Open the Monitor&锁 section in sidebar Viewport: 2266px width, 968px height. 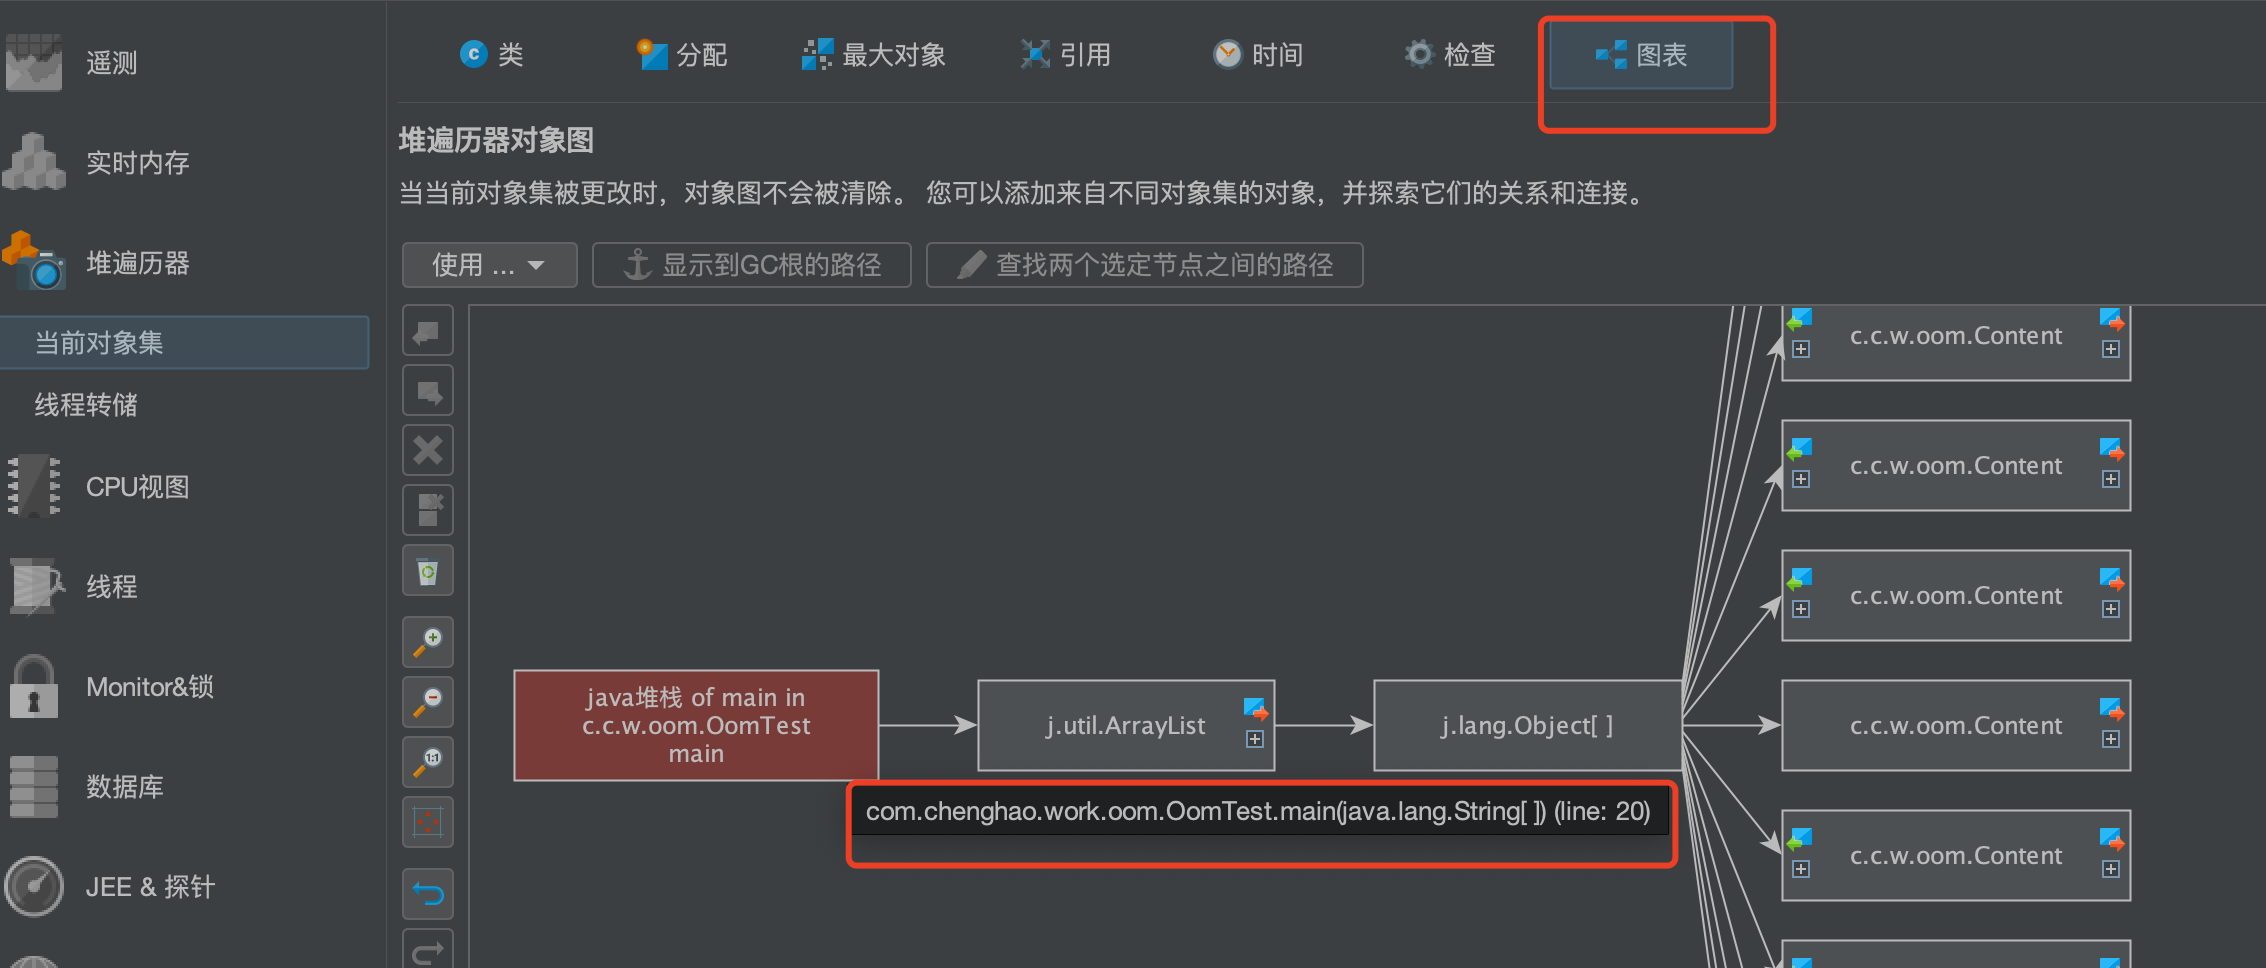tap(149, 687)
